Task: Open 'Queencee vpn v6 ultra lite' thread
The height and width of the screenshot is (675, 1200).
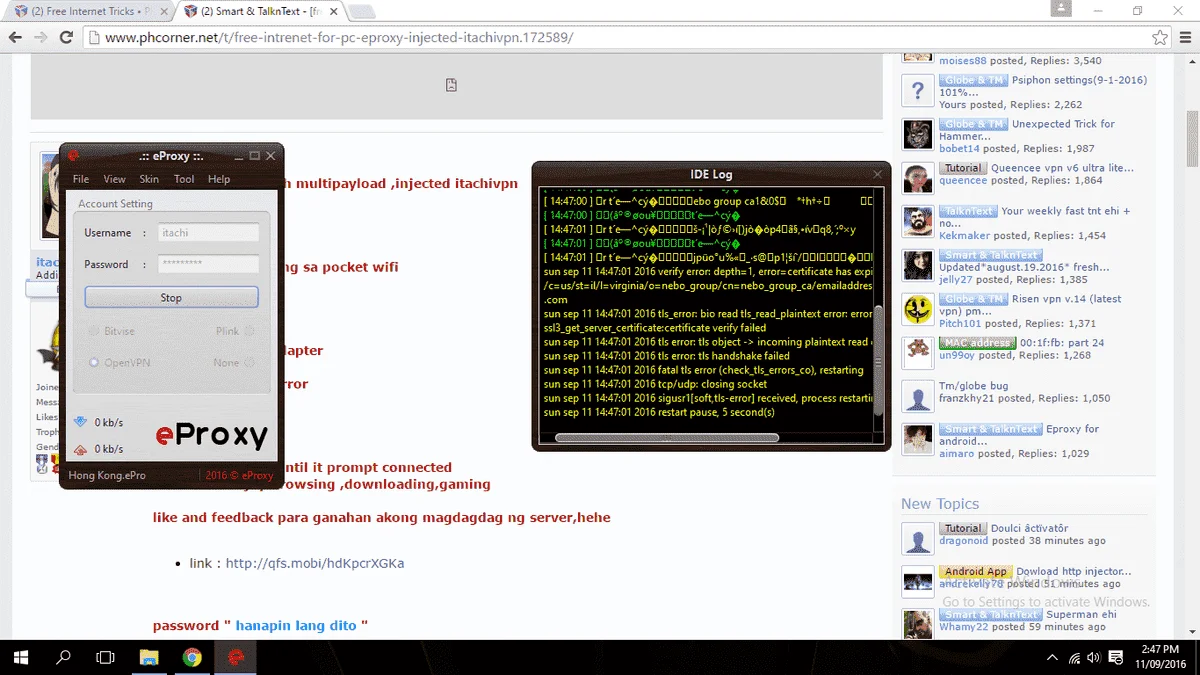Action: (1063, 168)
